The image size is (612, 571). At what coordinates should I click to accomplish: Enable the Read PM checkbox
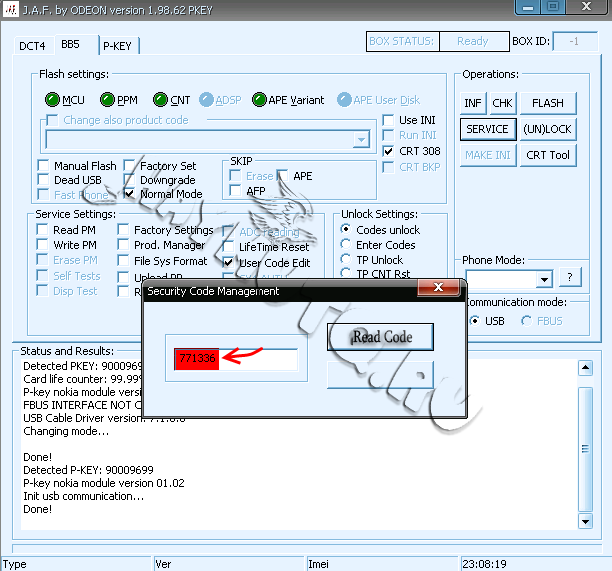[42, 229]
